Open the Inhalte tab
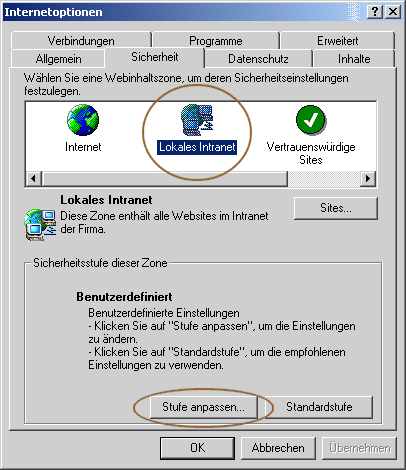The height and width of the screenshot is (470, 406). pos(354,59)
